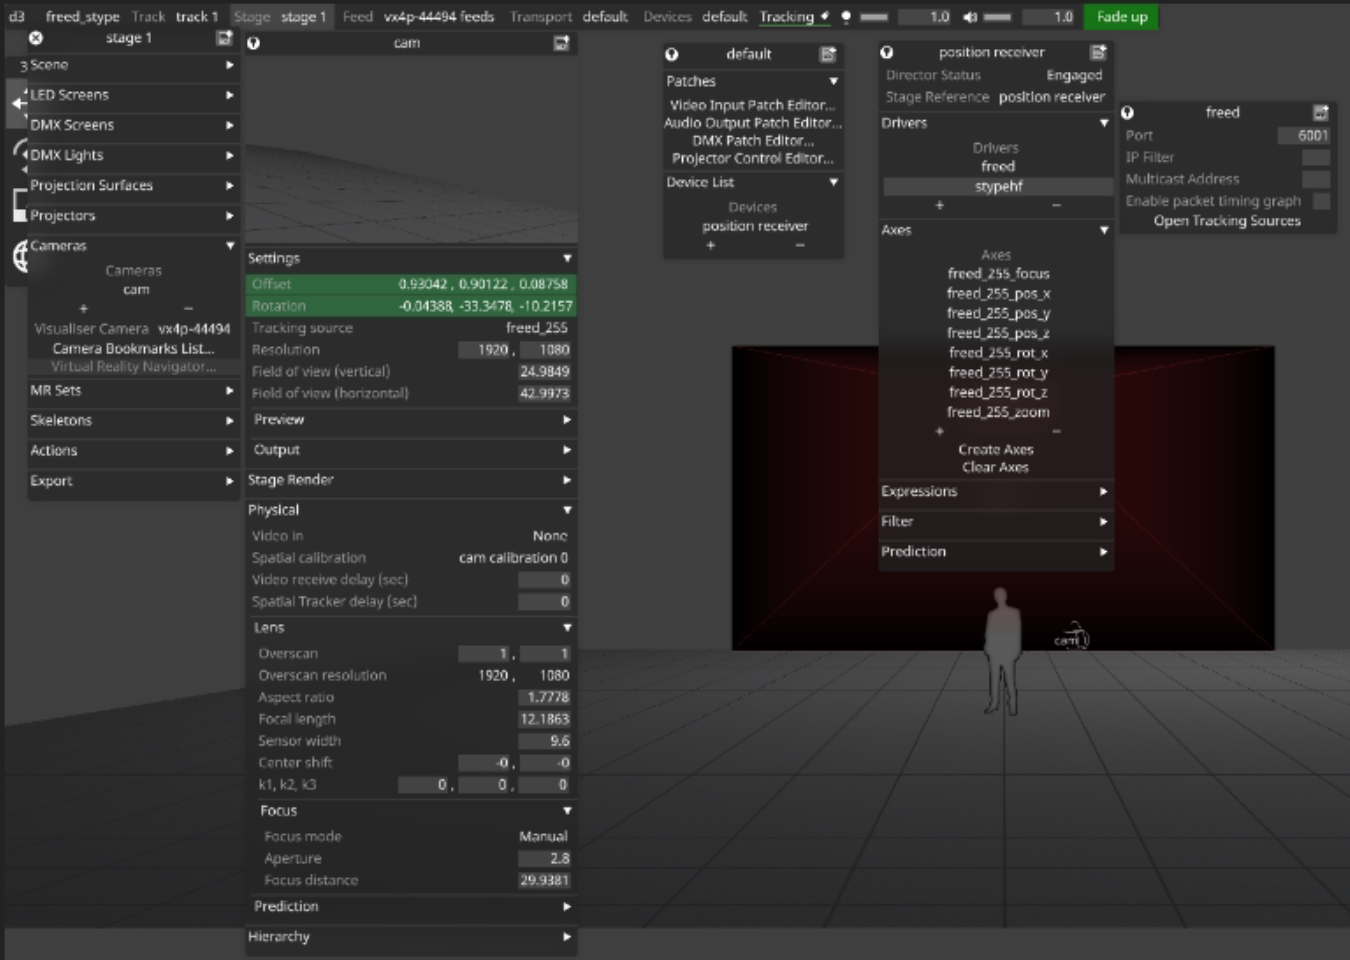Click the Create Axes button
Image resolution: width=1350 pixels, height=960 pixels.
pos(996,450)
